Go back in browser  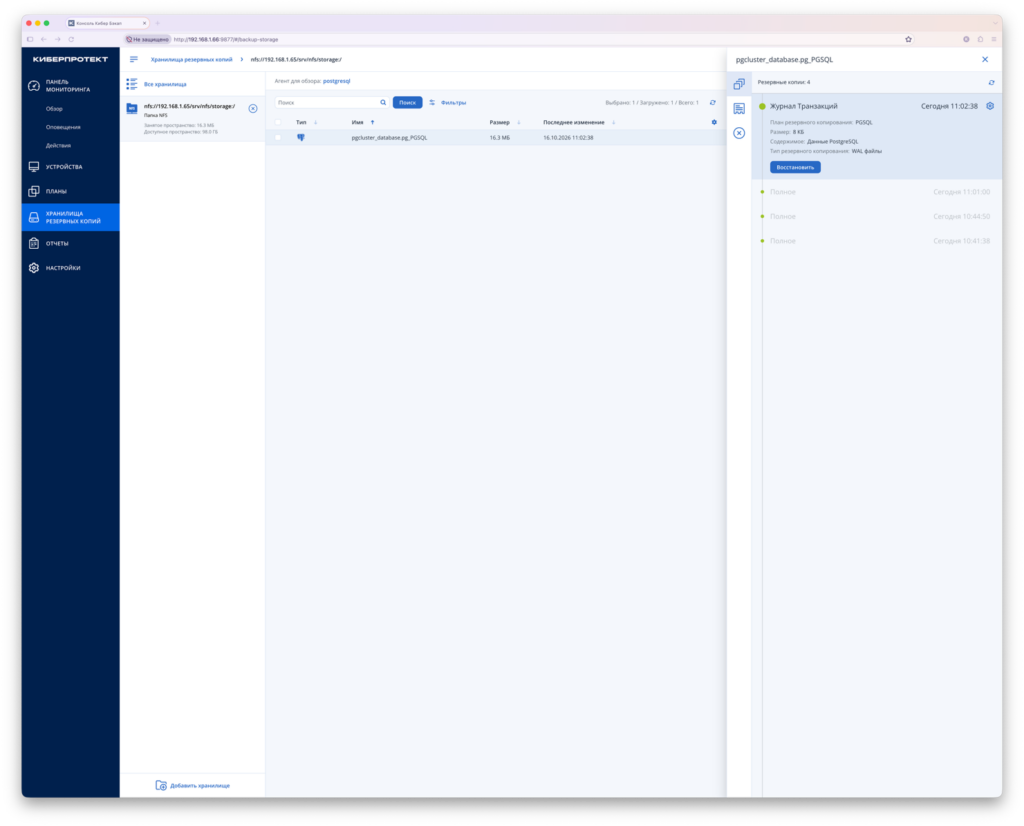[x=44, y=39]
